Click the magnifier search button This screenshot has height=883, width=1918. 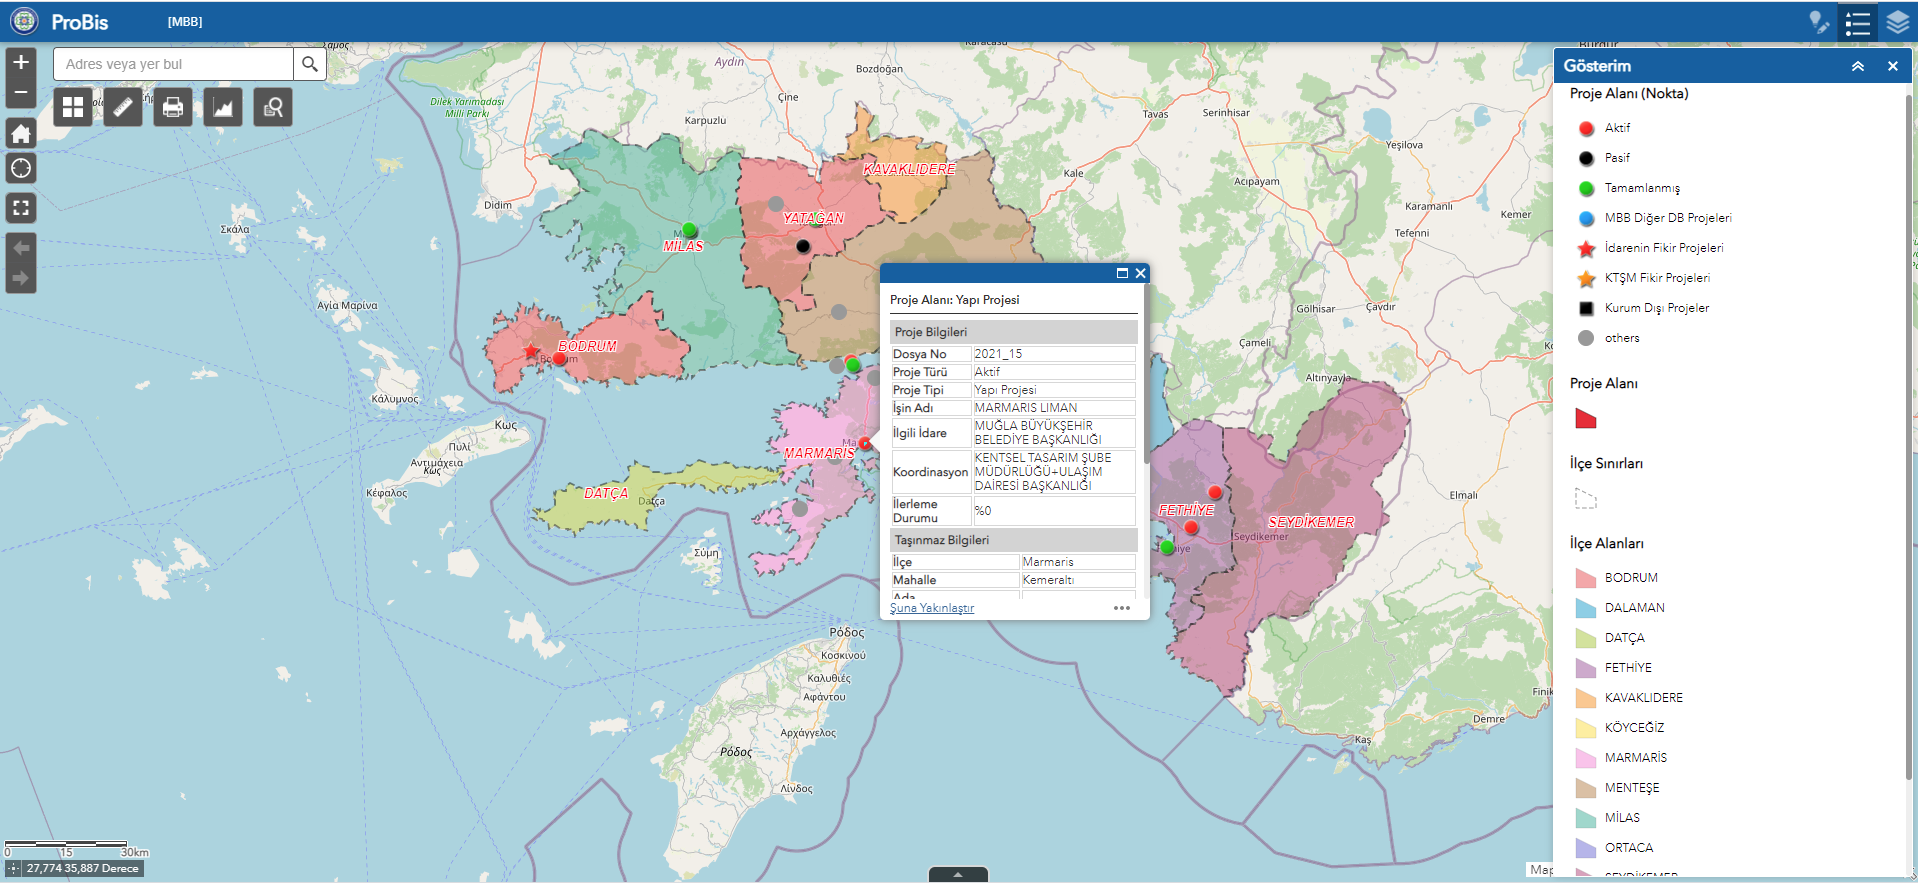pyautogui.click(x=310, y=64)
